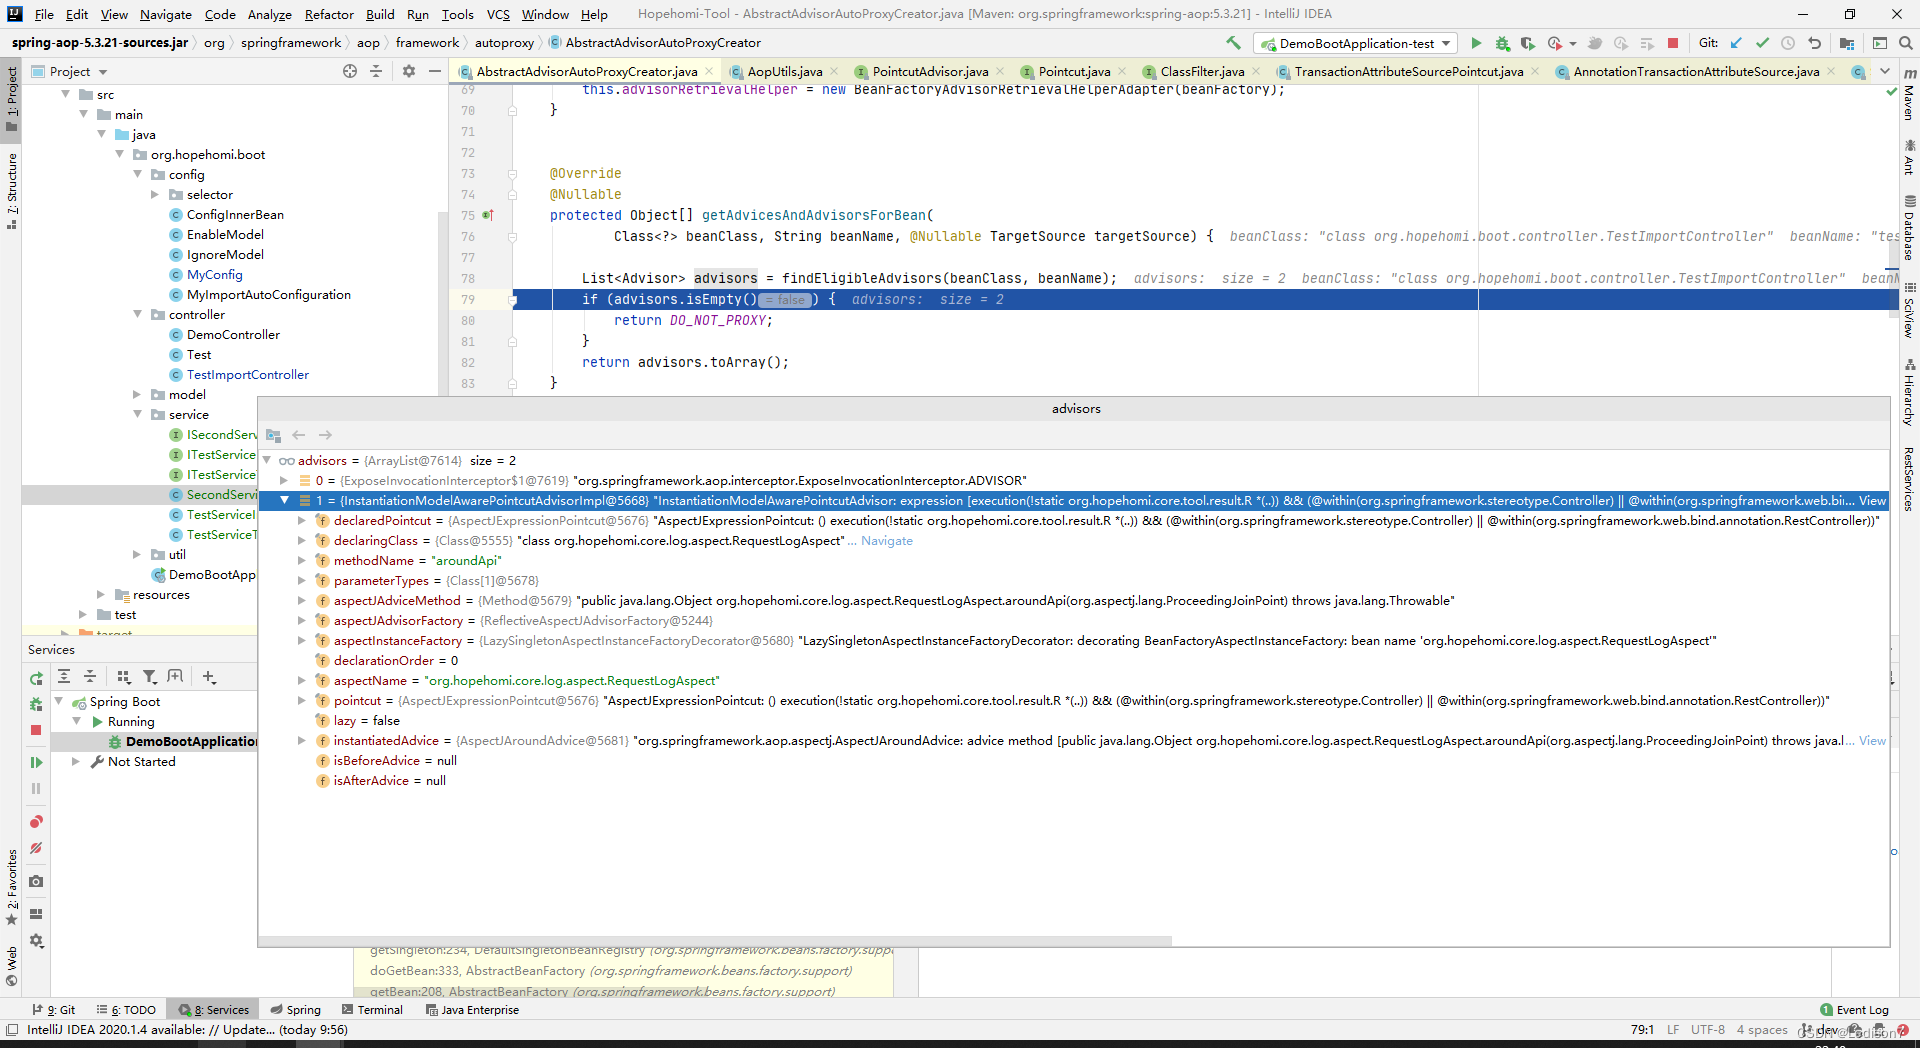This screenshot has height=1048, width=1920.
Task: Click the UTF-8 file encoding status widget
Action: [1708, 1030]
